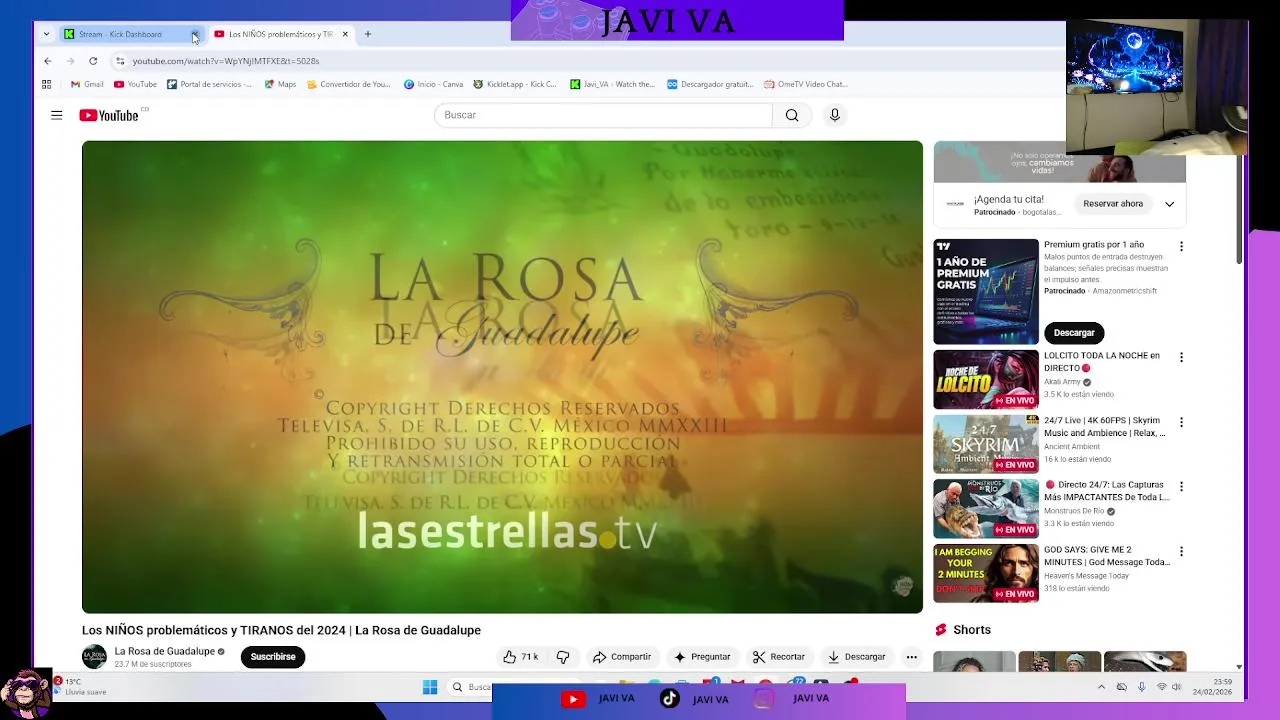Open a new browser tab
Screen dimensions: 1280x720
tap(367, 34)
